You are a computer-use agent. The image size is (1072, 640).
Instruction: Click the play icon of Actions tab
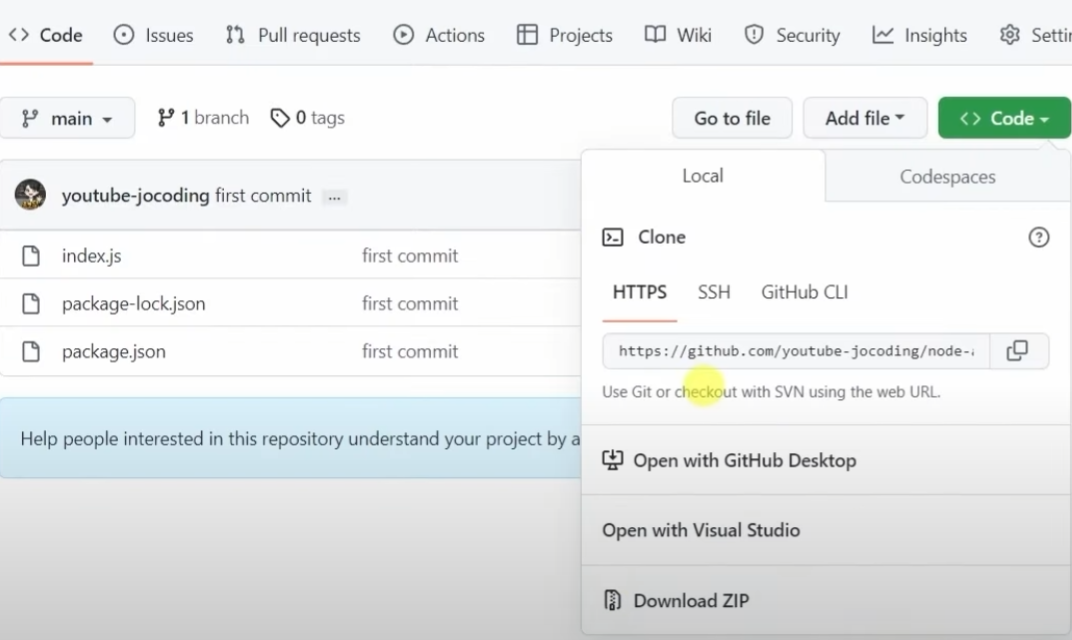coord(403,35)
